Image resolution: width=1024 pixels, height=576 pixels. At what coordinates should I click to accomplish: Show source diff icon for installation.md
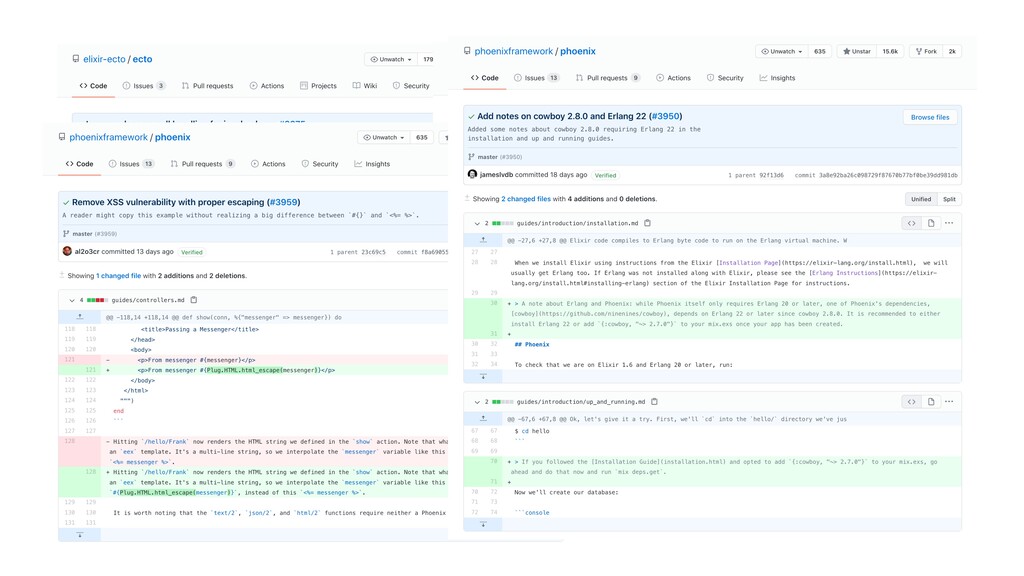pos(911,223)
